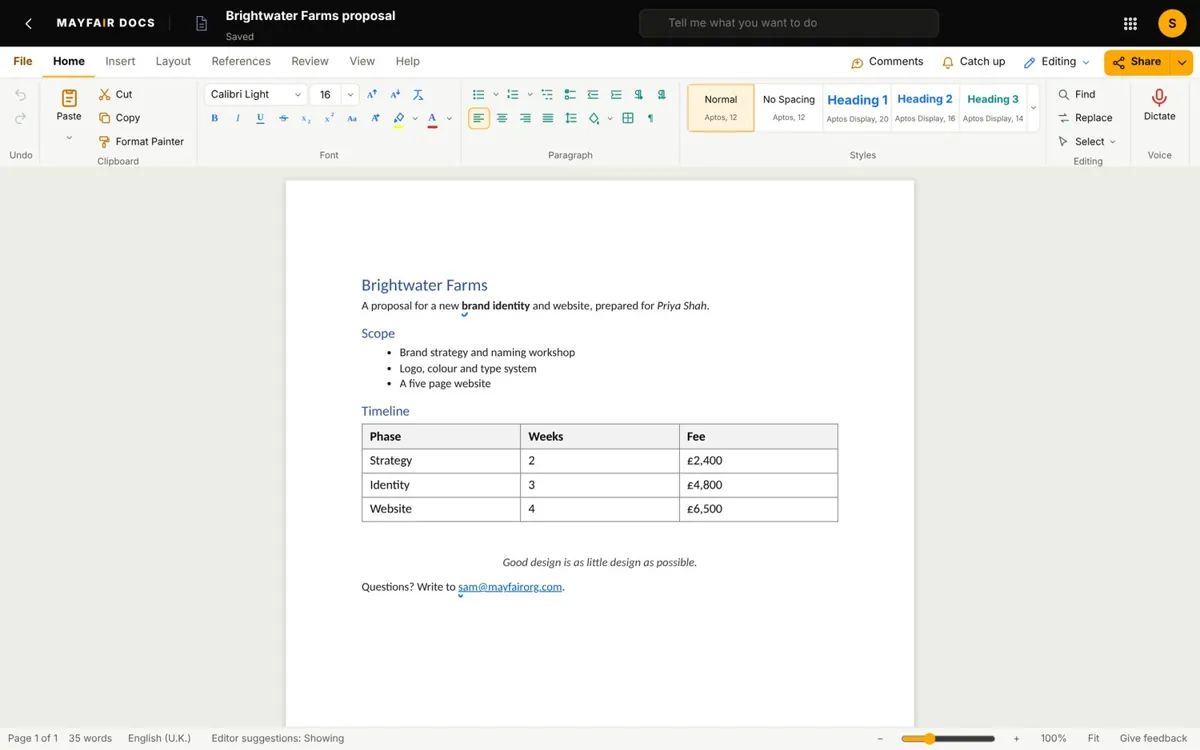Screen dimensions: 1200x750
Task: Open the Editing mode dropdown
Action: click(x=1056, y=62)
